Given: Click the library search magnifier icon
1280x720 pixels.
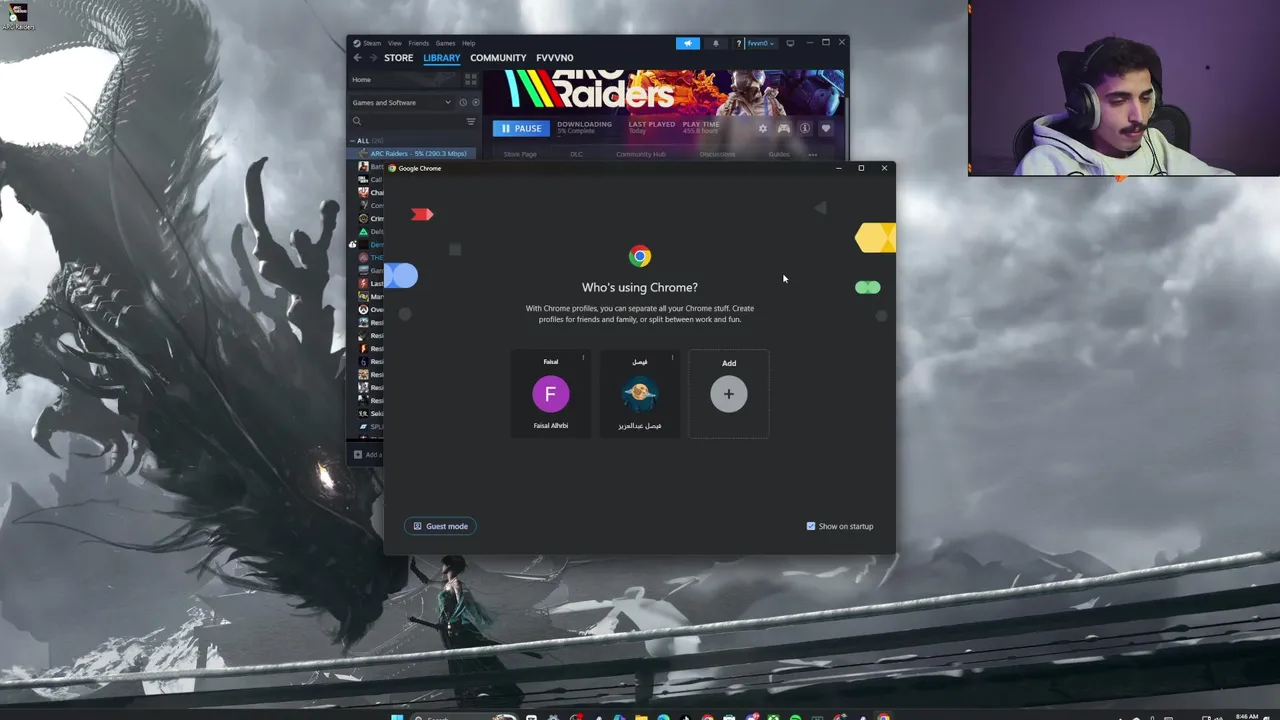Looking at the screenshot, I should coord(357,121).
